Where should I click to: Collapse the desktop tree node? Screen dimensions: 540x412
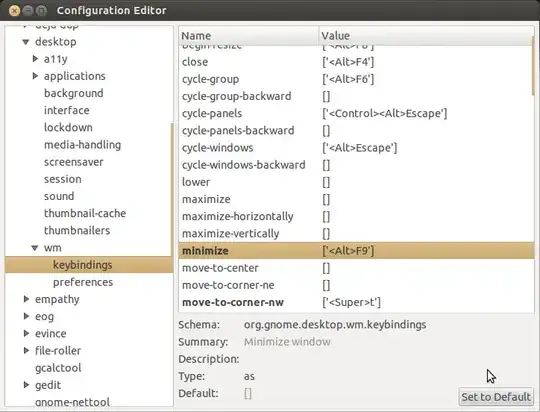click(26, 42)
